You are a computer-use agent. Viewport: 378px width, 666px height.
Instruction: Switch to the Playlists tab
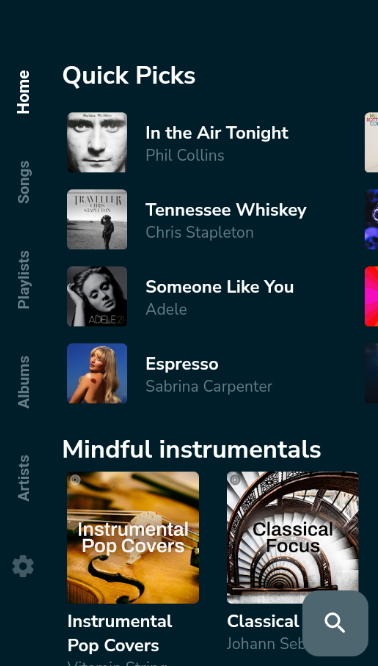point(23,279)
